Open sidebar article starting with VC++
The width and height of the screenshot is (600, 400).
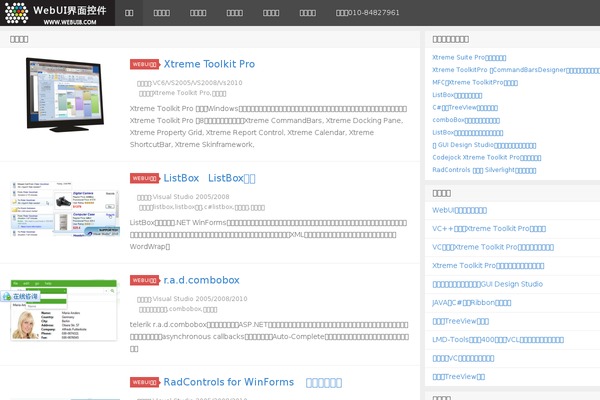(x=489, y=229)
